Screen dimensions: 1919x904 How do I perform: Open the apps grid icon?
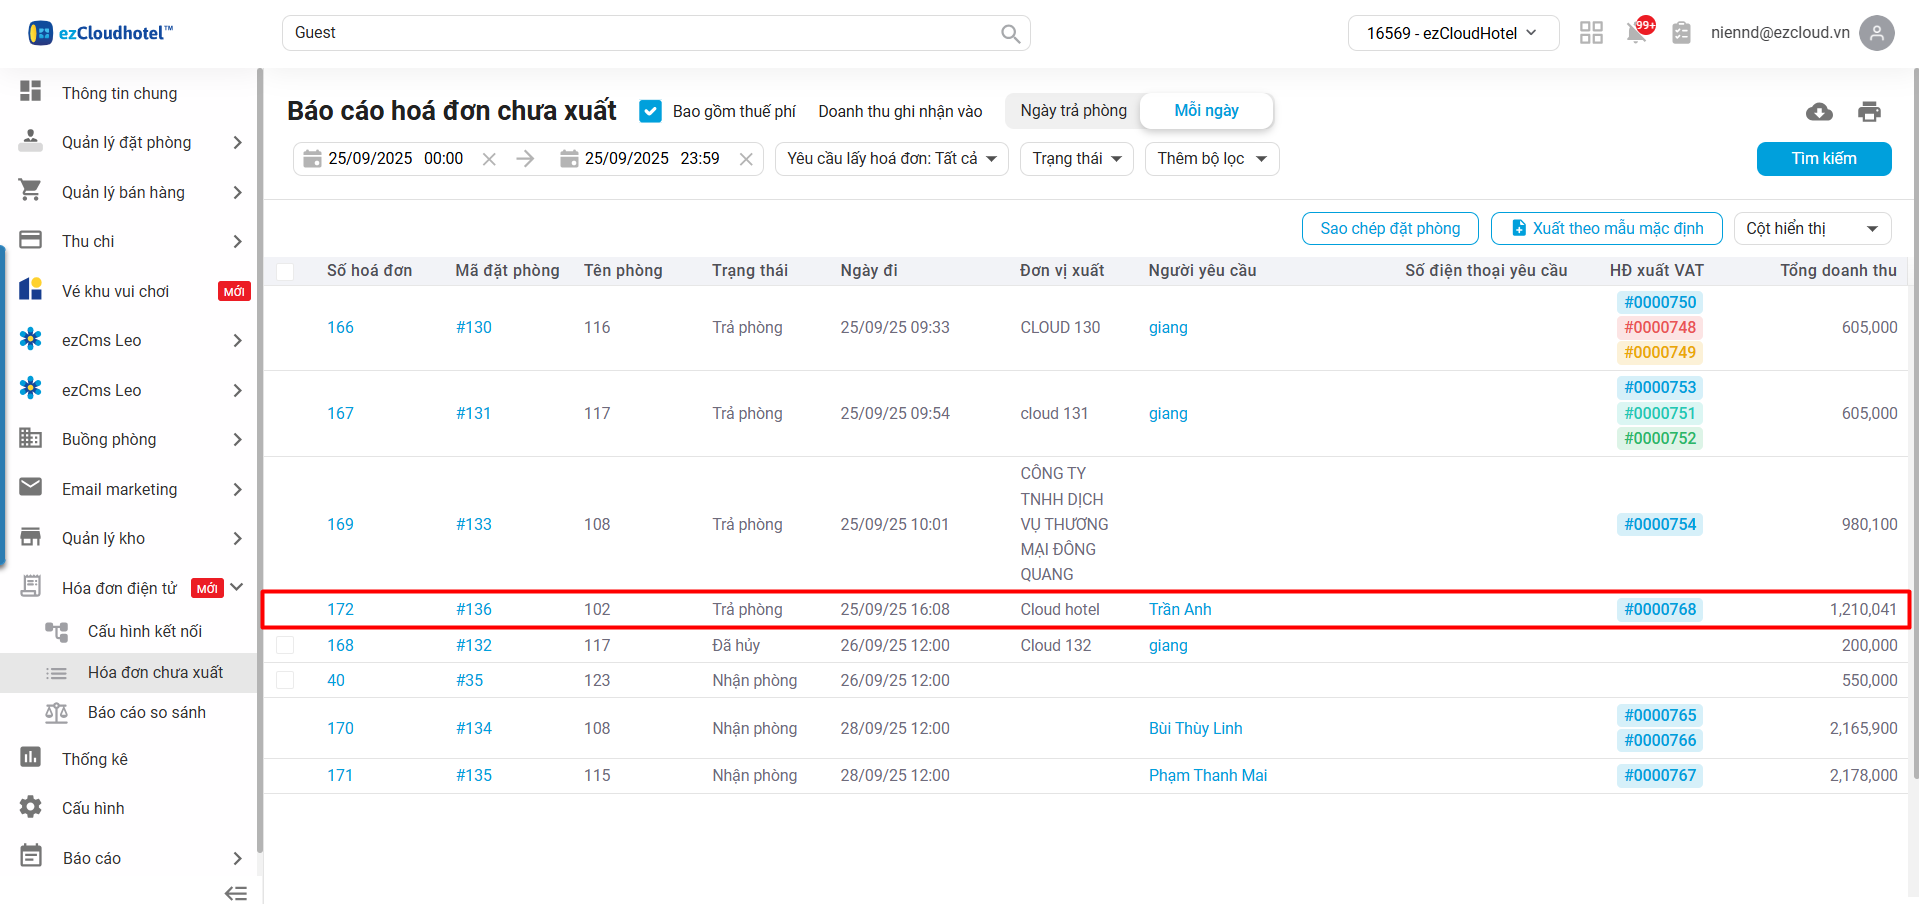pyautogui.click(x=1591, y=33)
